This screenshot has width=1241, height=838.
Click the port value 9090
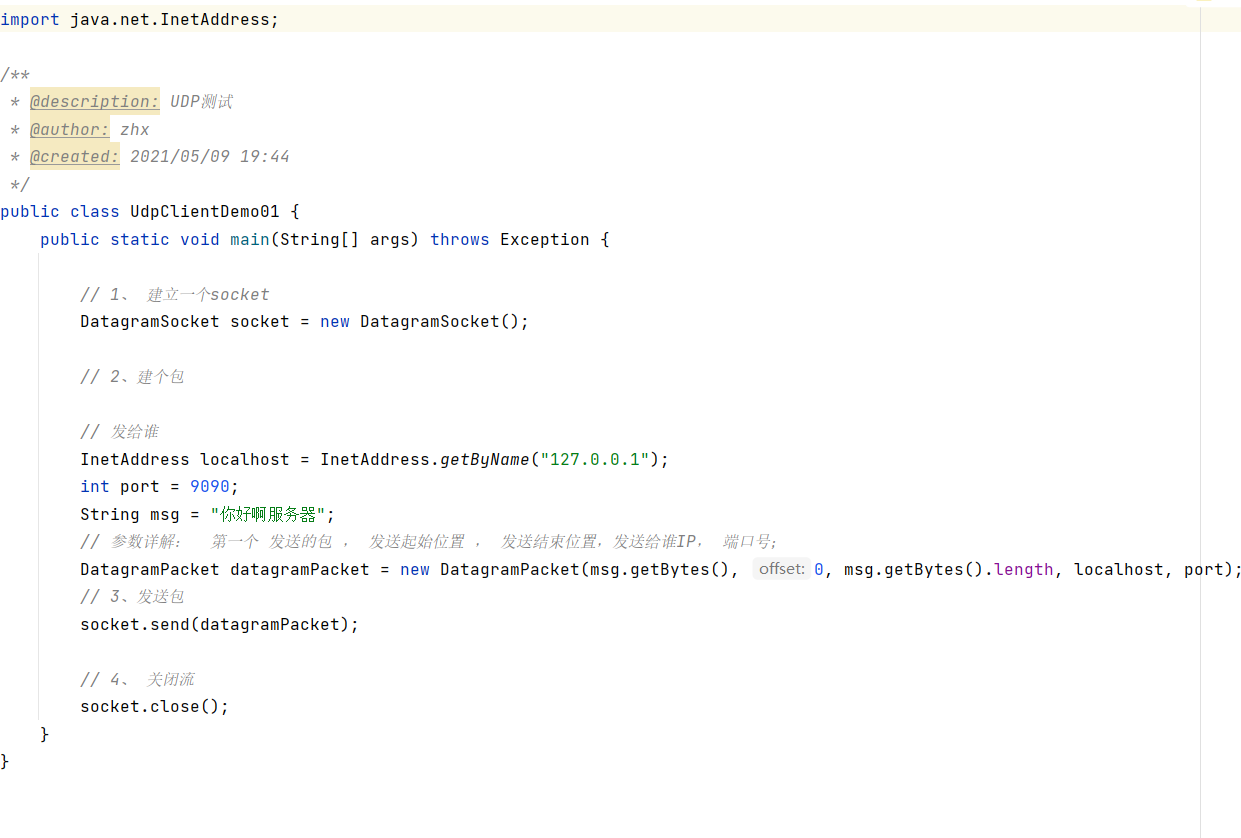[x=210, y=486]
